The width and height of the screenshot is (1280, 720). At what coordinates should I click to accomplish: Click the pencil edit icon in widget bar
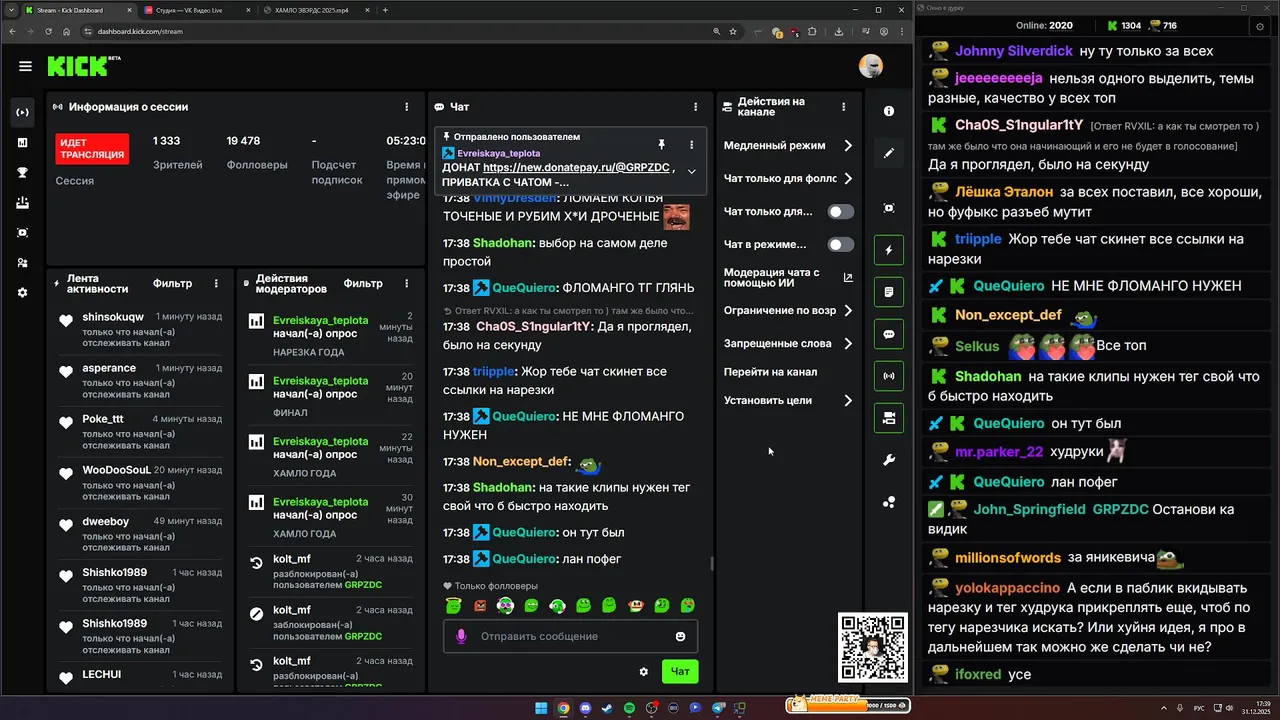click(889, 153)
